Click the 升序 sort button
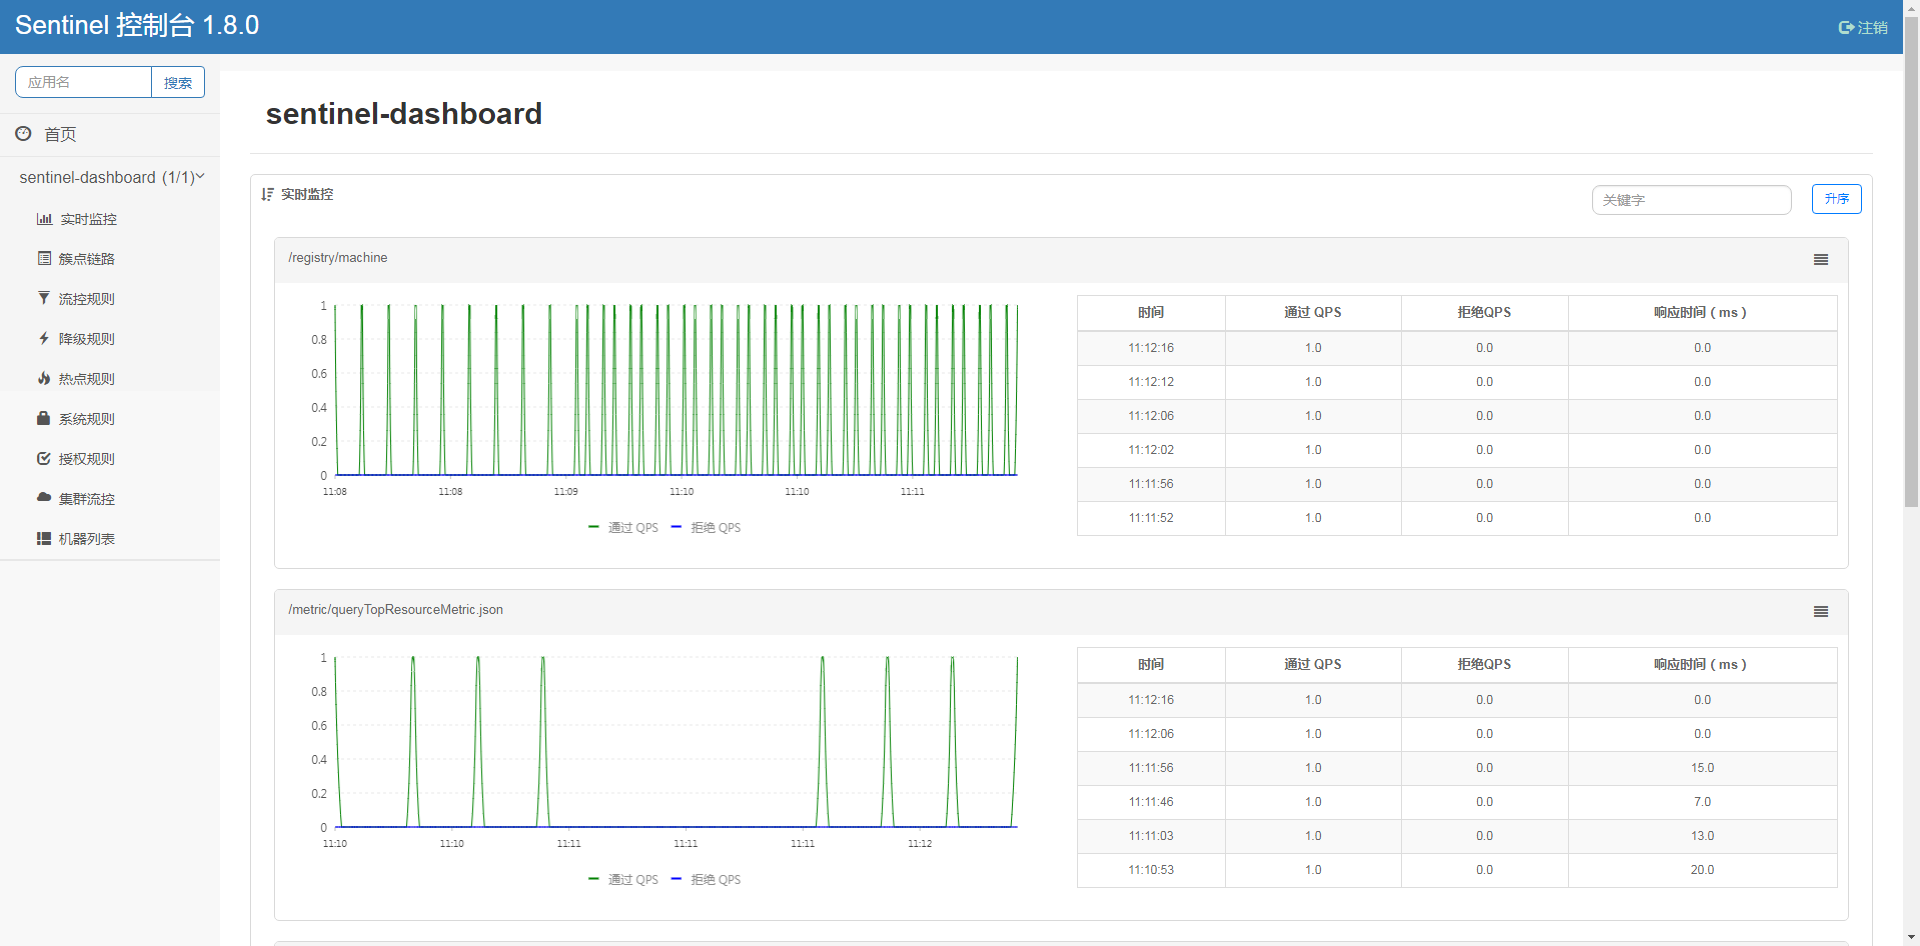1920x946 pixels. (x=1836, y=199)
